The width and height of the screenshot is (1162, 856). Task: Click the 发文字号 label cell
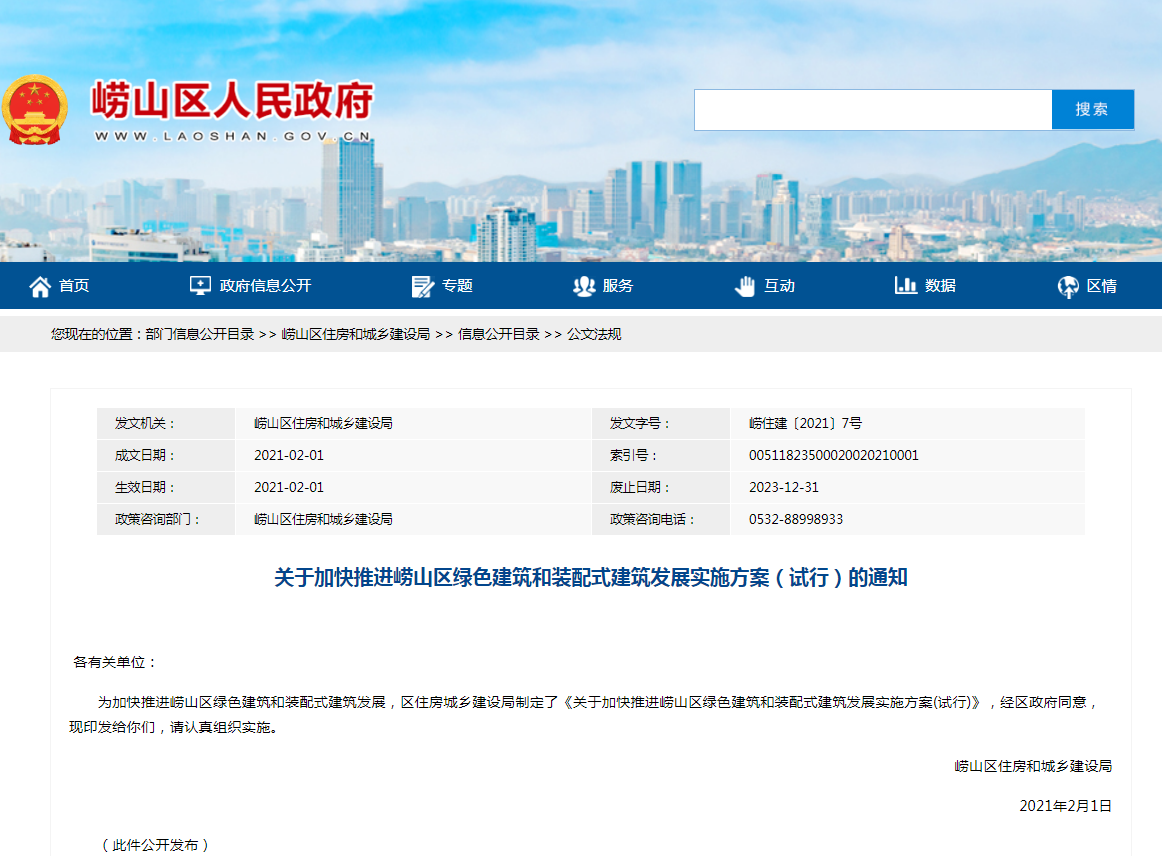coord(661,423)
